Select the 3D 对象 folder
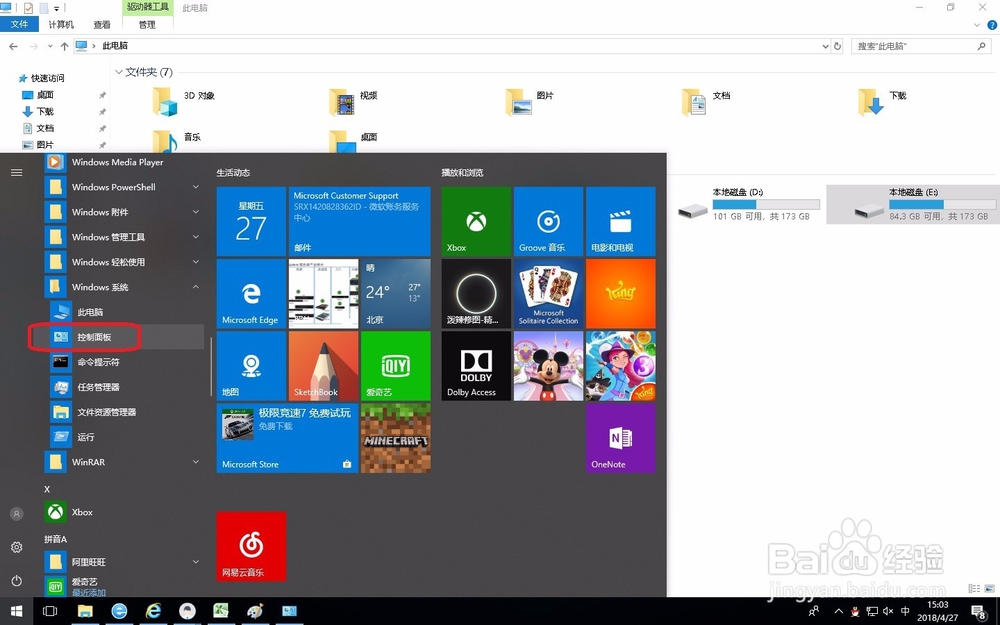The width and height of the screenshot is (1000, 625). (x=184, y=101)
